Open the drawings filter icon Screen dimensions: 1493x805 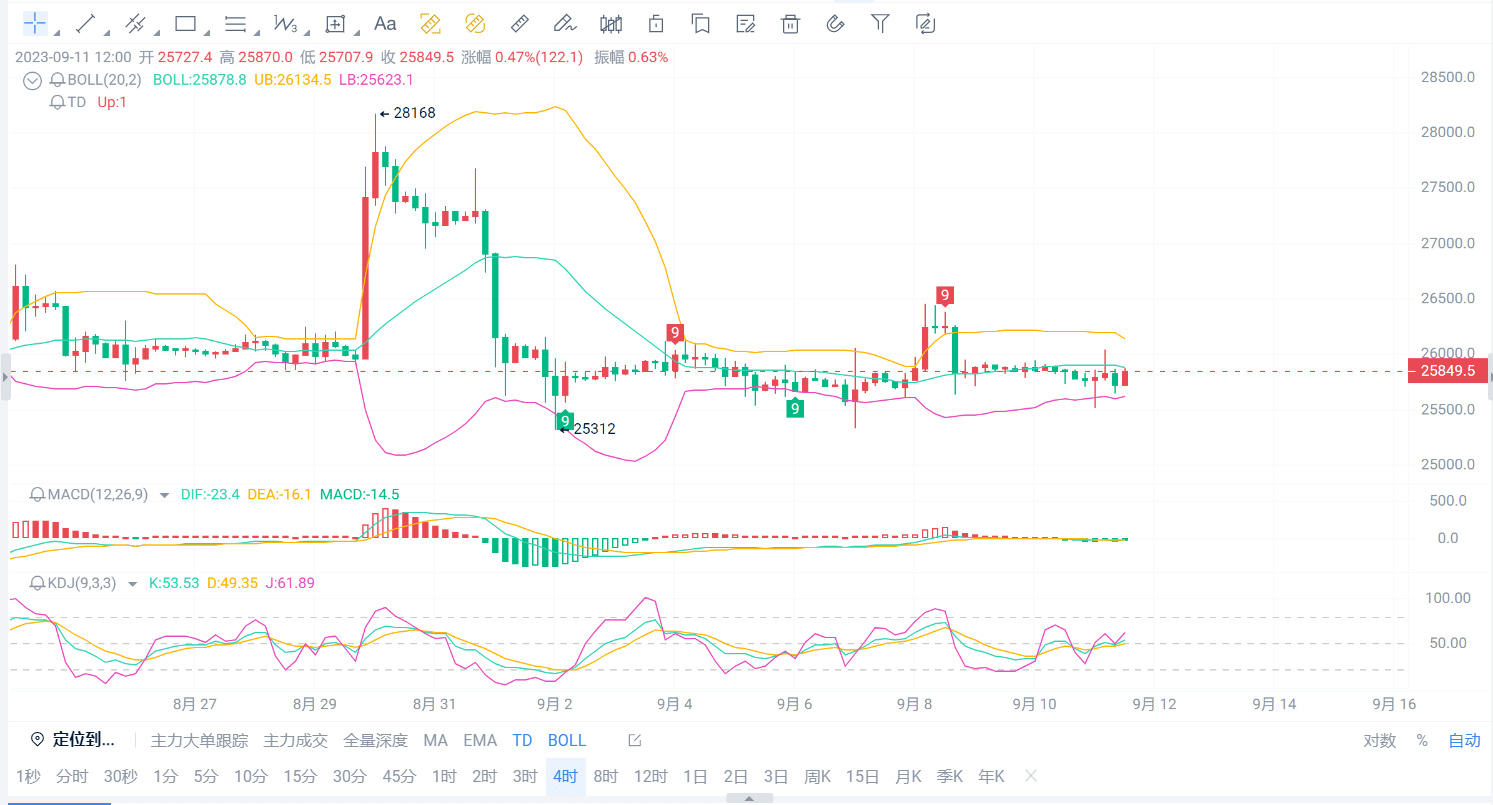(x=880, y=23)
